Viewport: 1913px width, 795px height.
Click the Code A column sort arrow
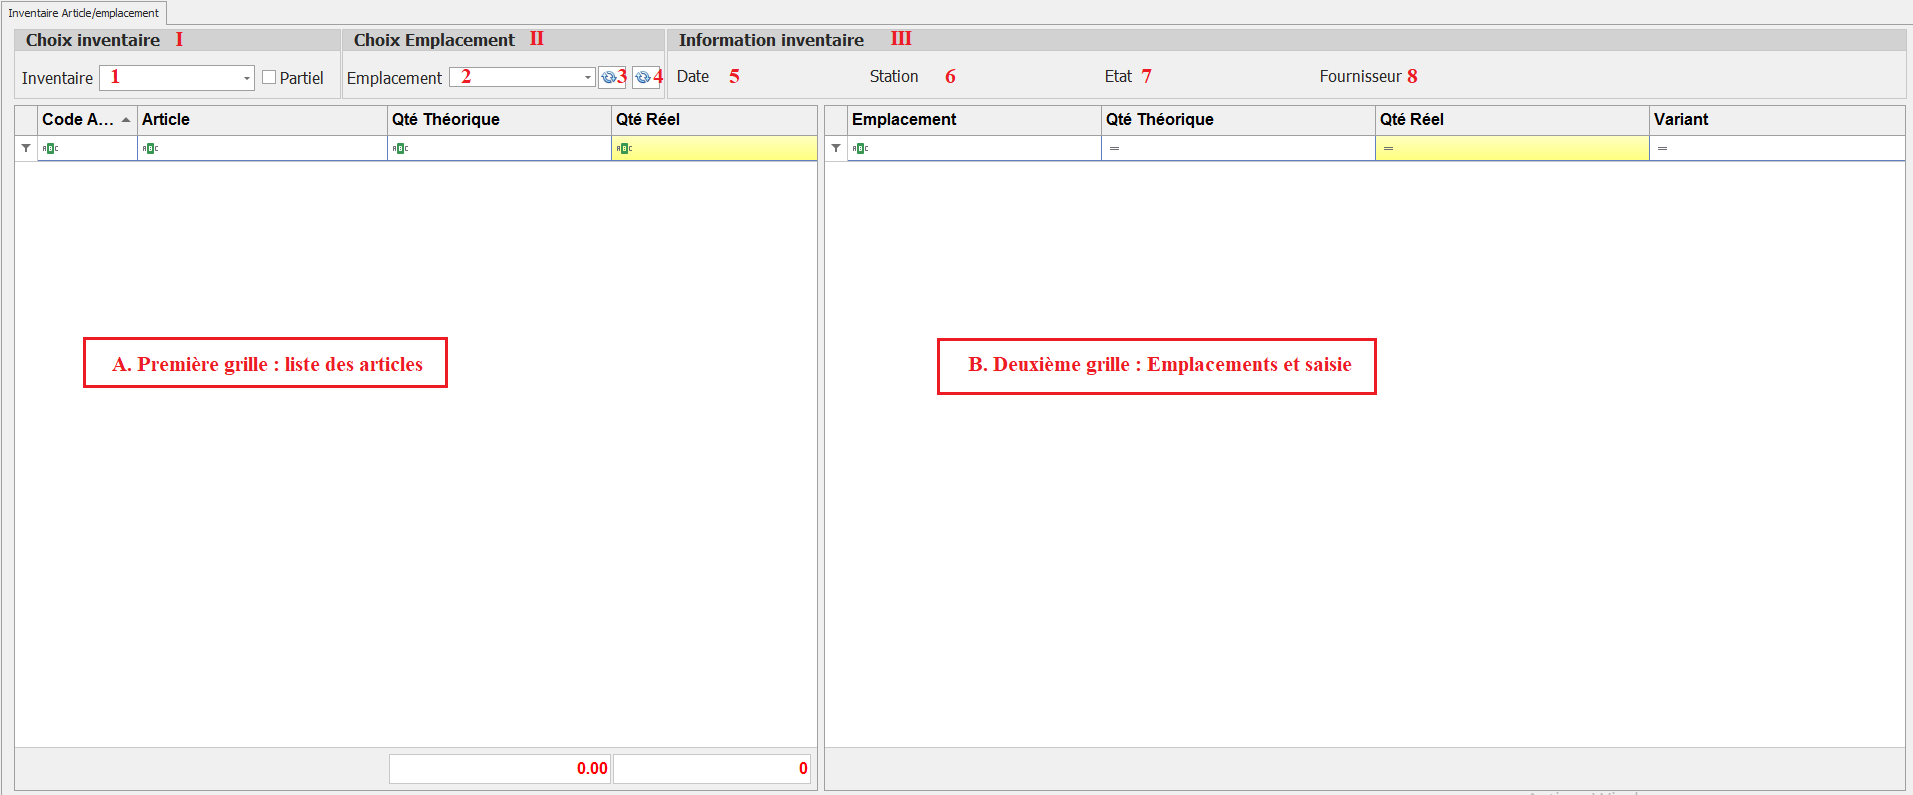point(126,120)
